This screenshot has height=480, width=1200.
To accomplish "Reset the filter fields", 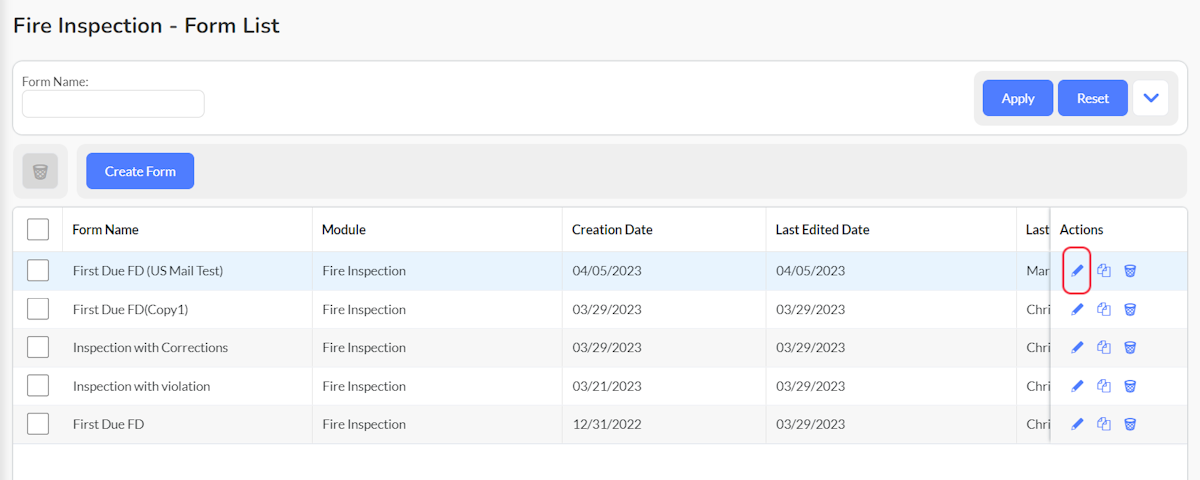I will (1093, 98).
